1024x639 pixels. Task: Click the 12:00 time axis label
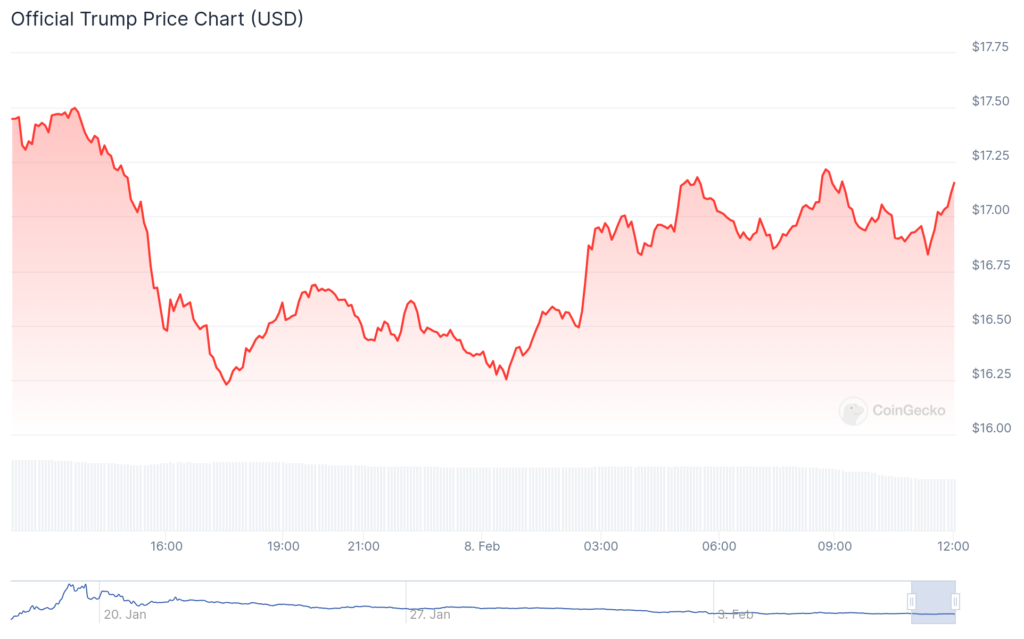point(952,546)
